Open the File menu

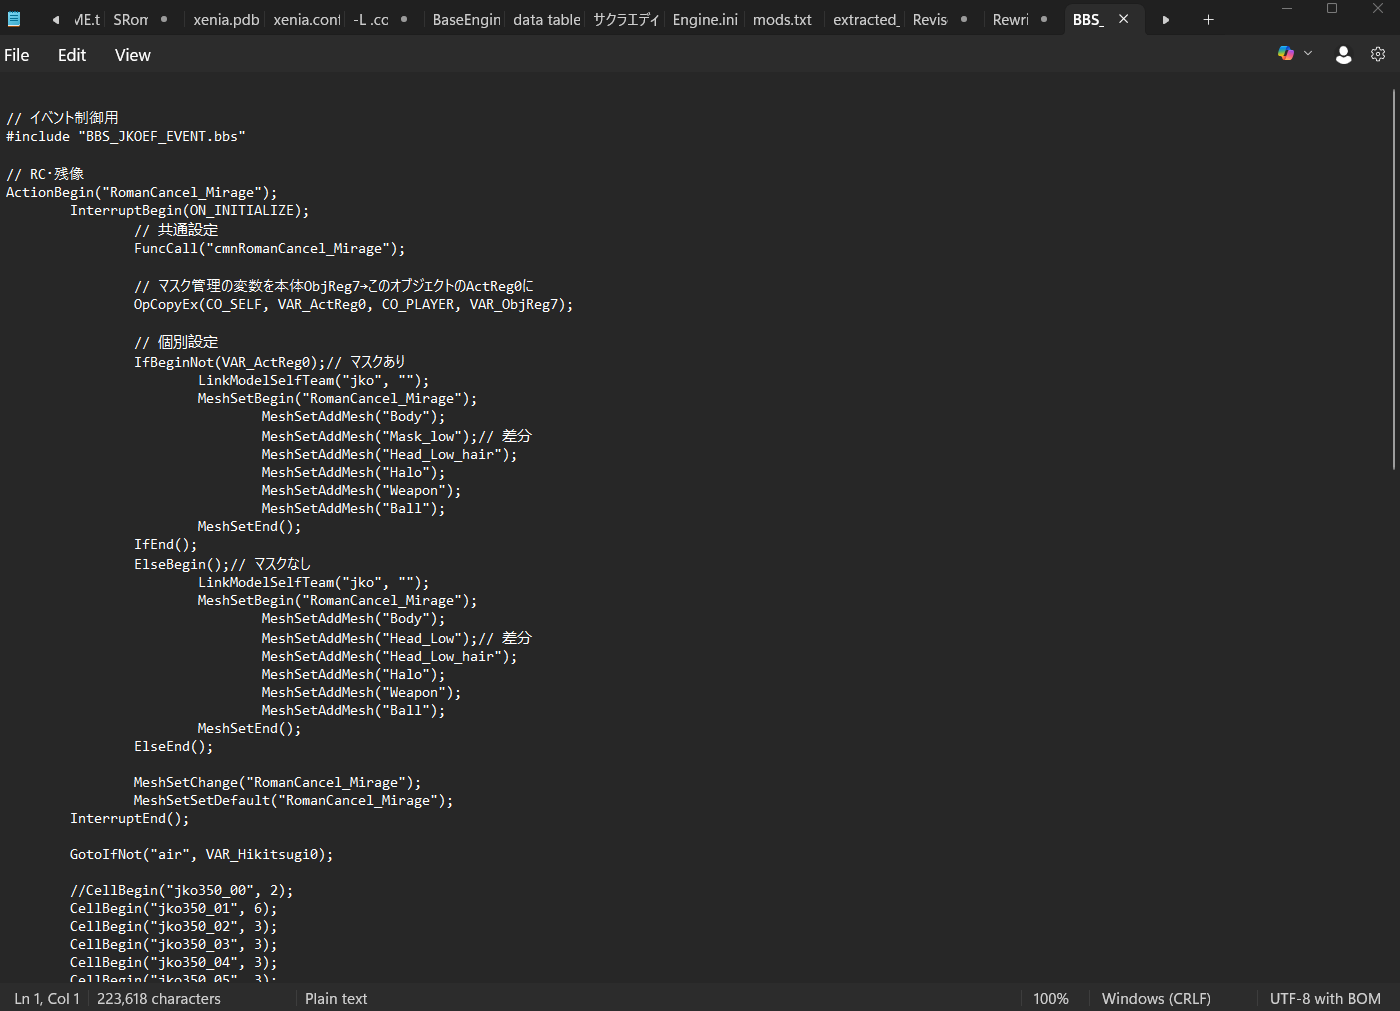tap(17, 55)
